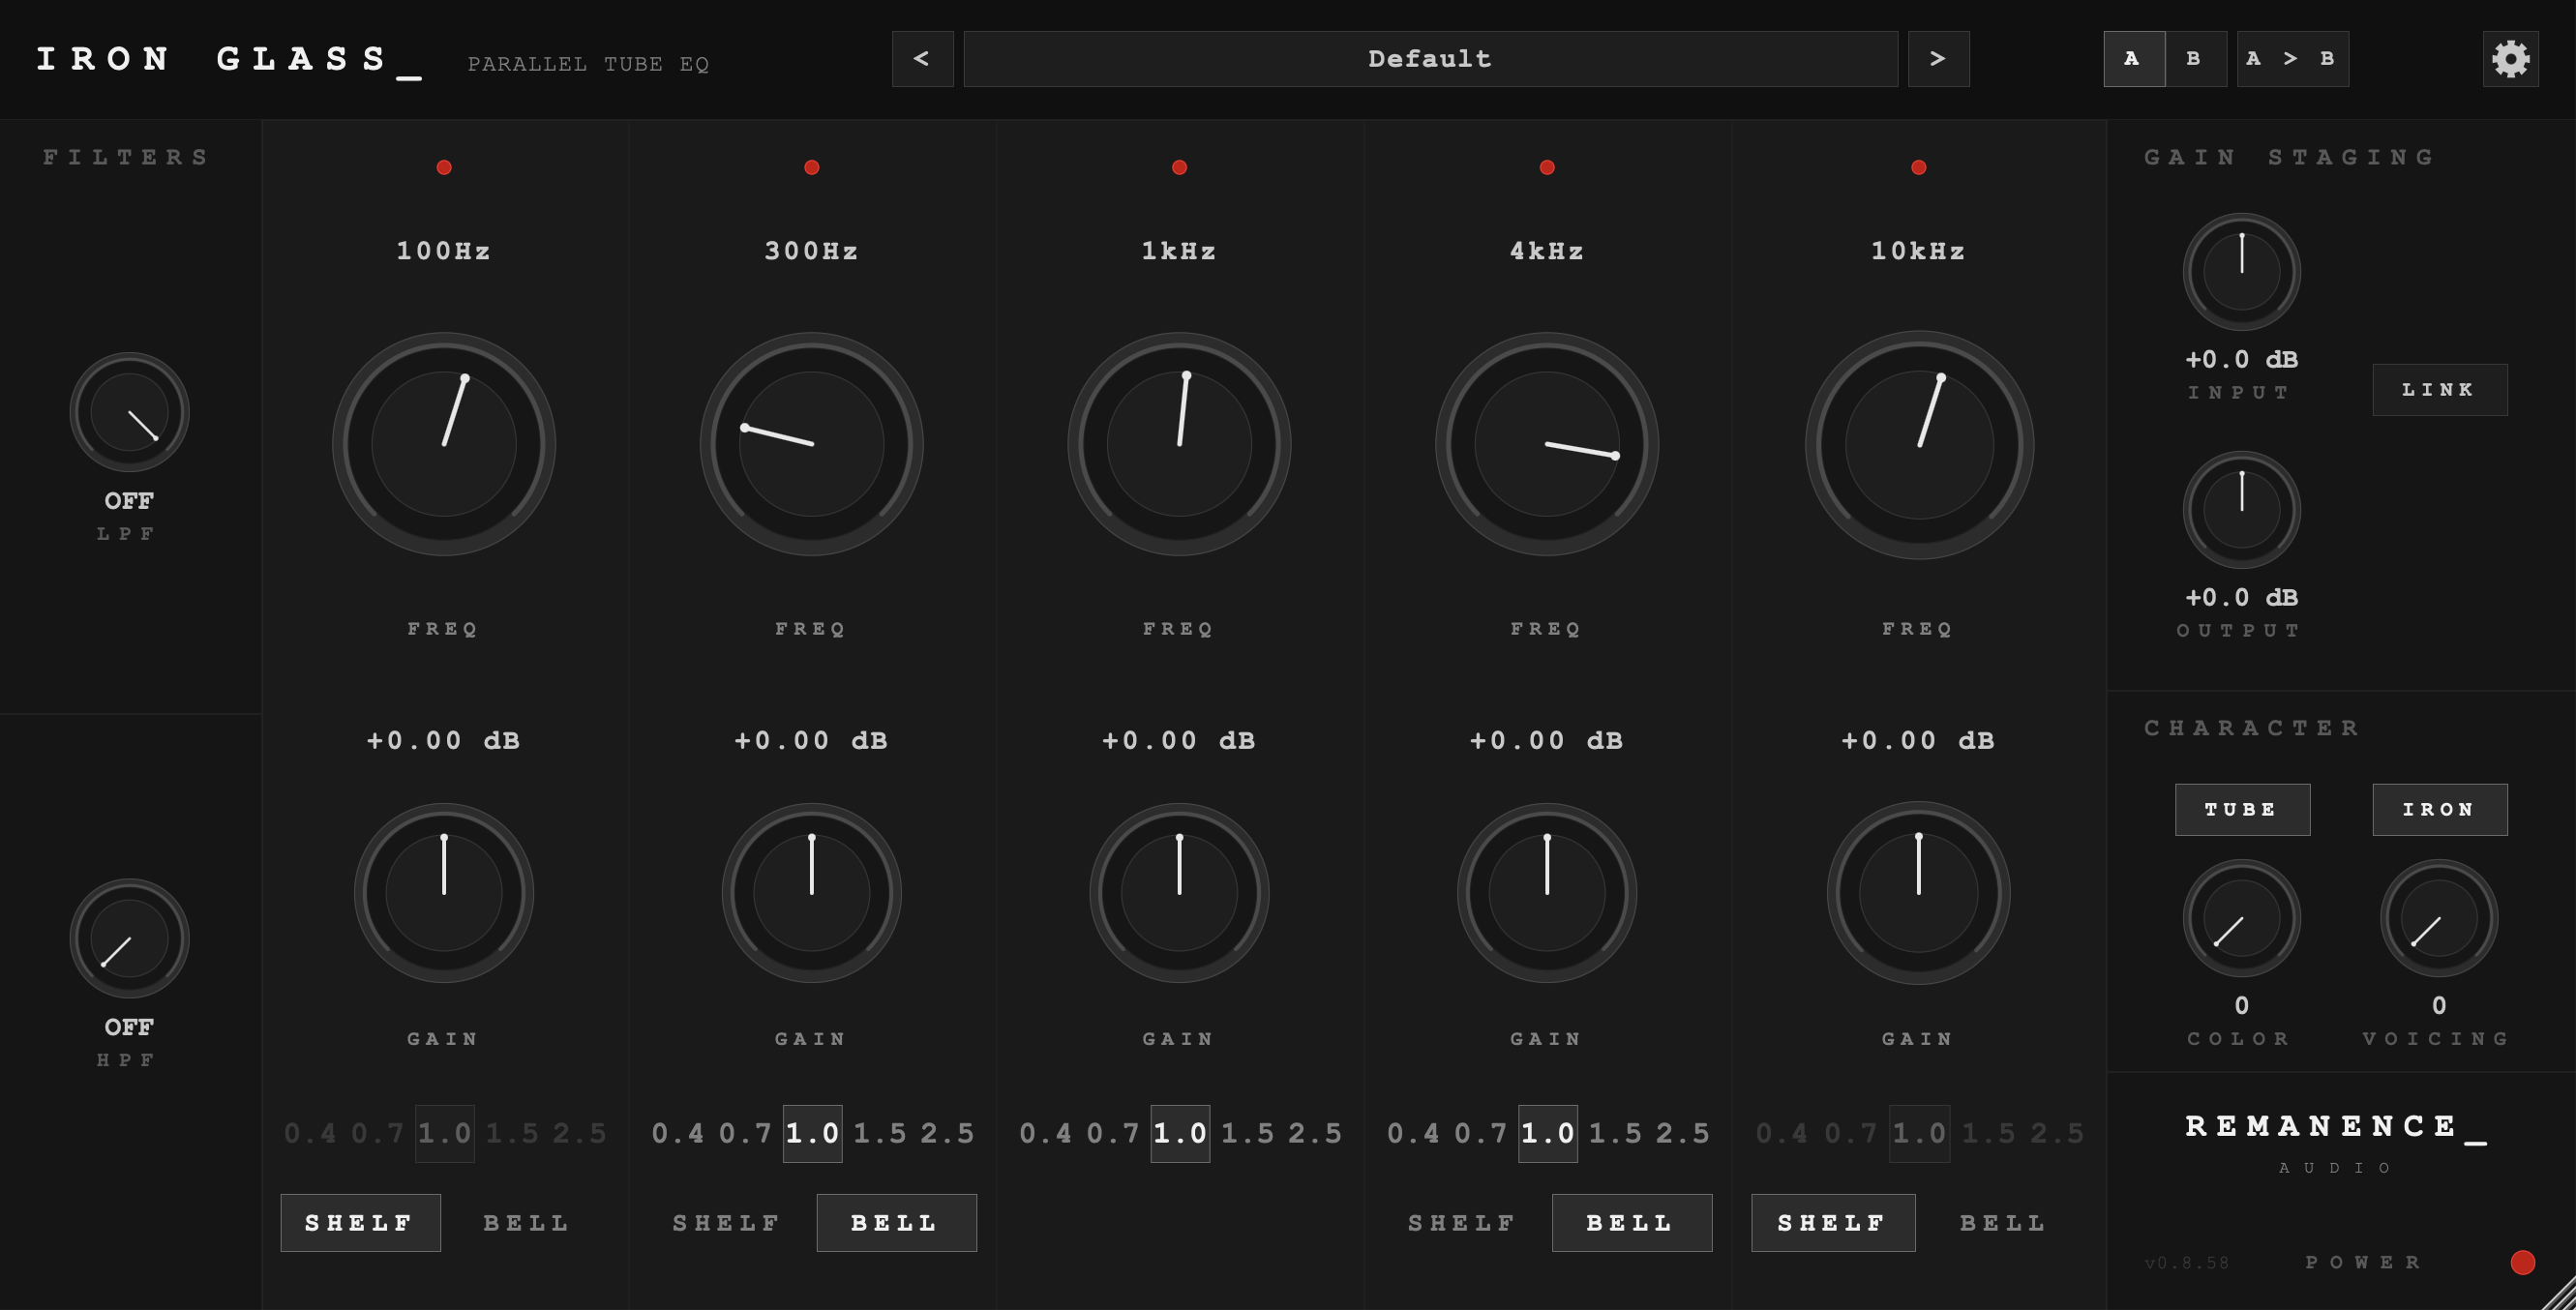The height and width of the screenshot is (1310, 2576).
Task: Open the settings gear icon
Action: pos(2510,59)
